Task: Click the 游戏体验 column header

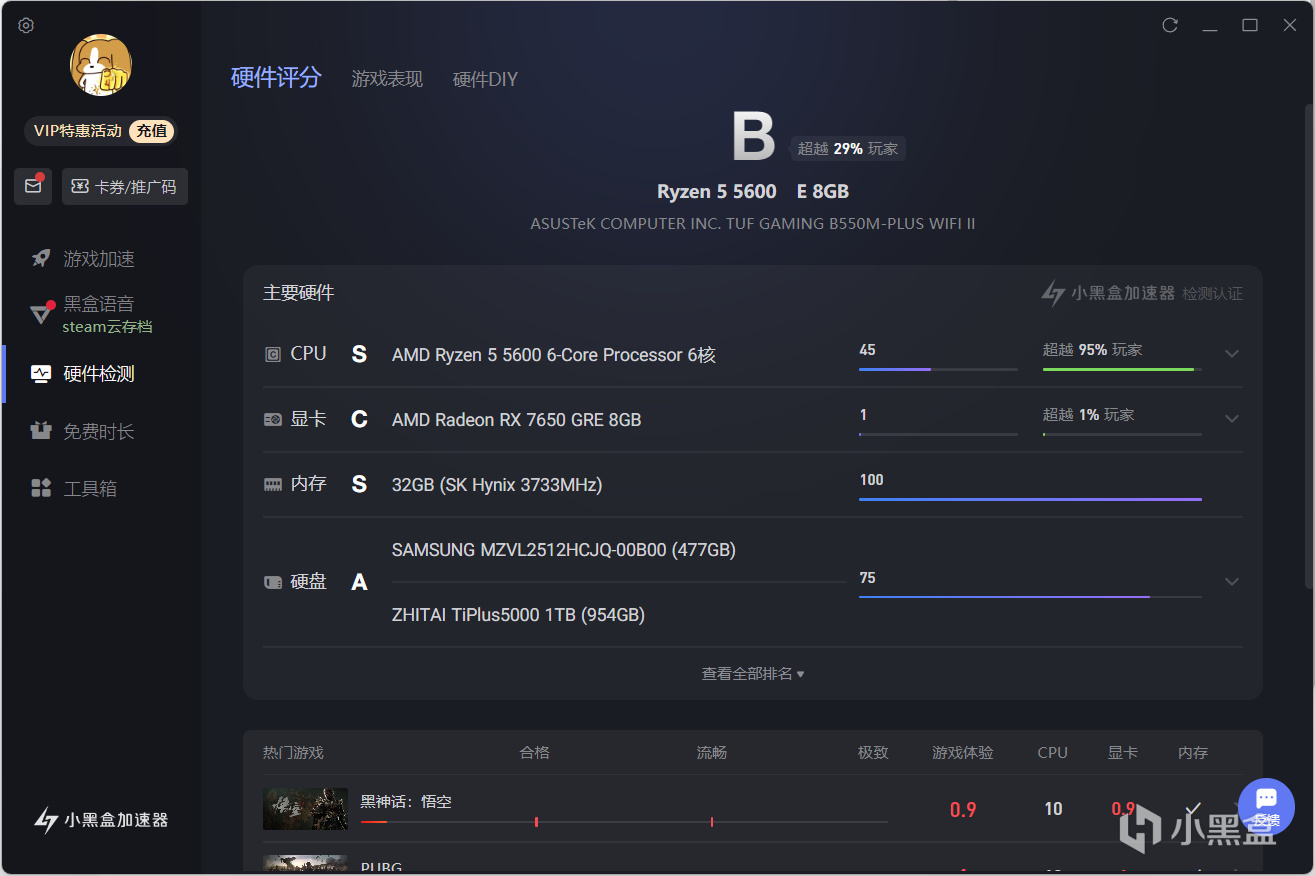Action: pyautogui.click(x=963, y=753)
